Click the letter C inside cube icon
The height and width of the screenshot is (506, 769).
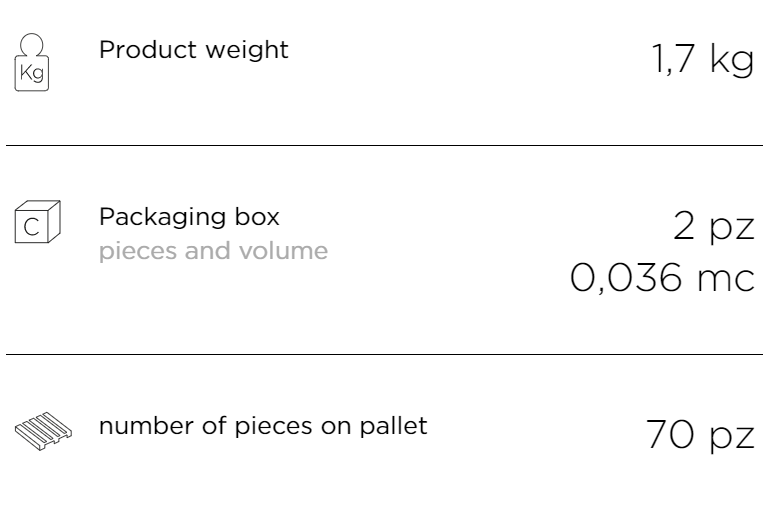[32, 227]
